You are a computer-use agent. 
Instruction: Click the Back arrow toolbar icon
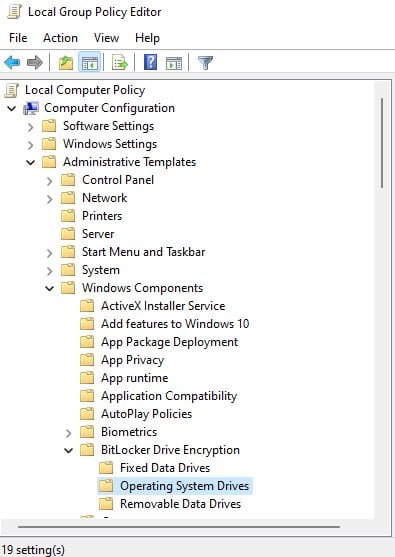coord(12,63)
